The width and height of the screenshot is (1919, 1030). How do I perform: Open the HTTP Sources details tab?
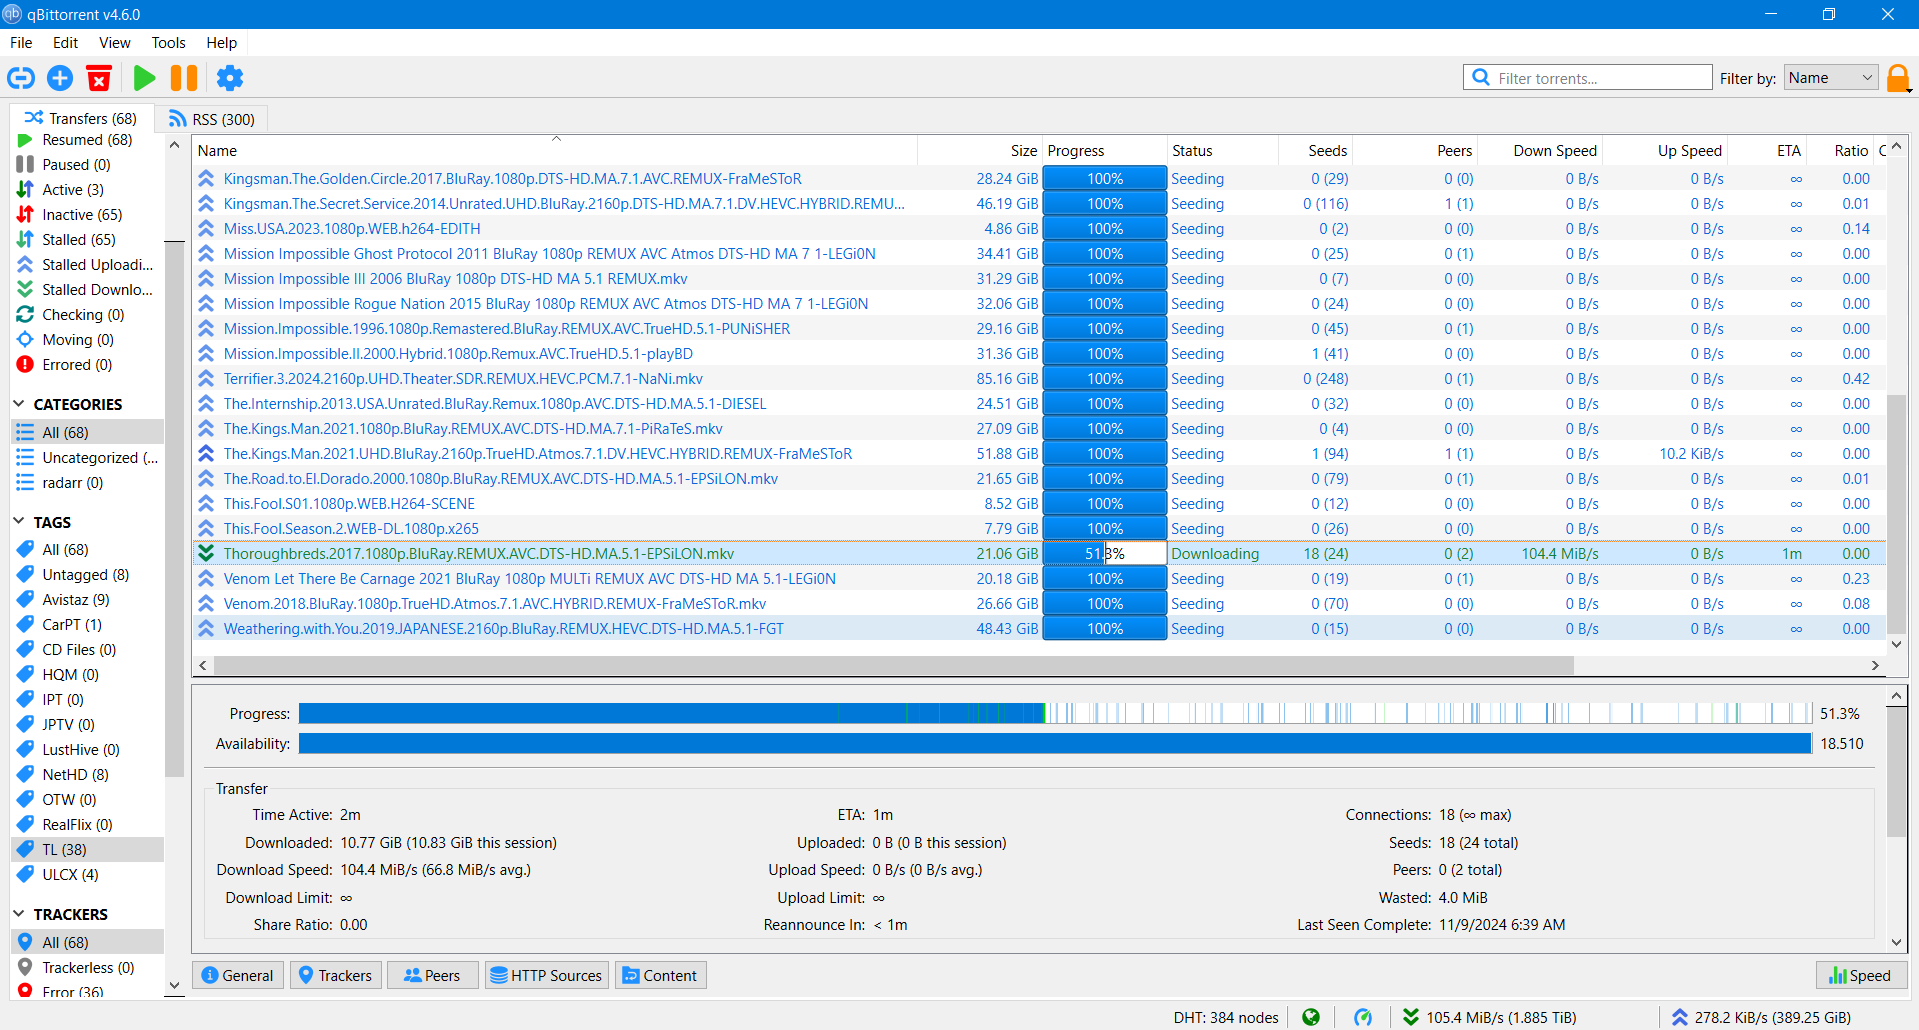(546, 975)
